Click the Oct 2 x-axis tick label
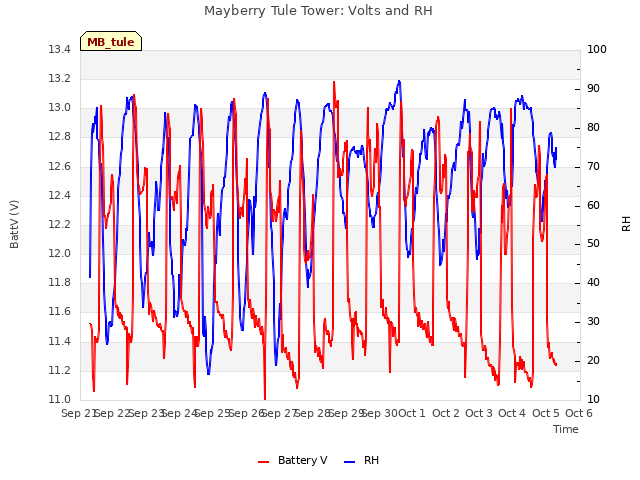This screenshot has height=480, width=640. tap(446, 413)
